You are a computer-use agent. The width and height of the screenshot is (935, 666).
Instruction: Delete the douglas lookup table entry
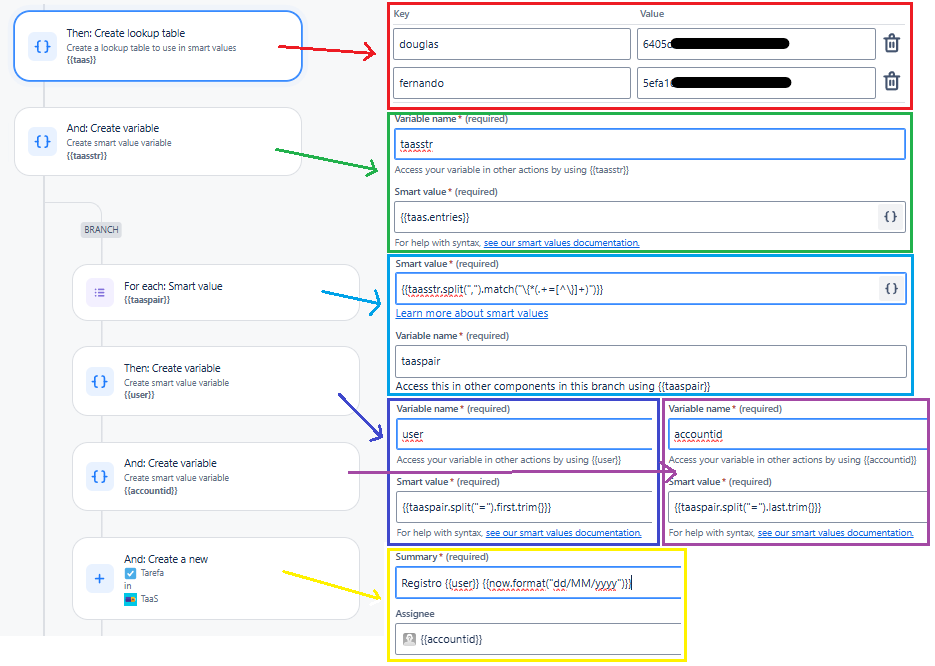[891, 44]
